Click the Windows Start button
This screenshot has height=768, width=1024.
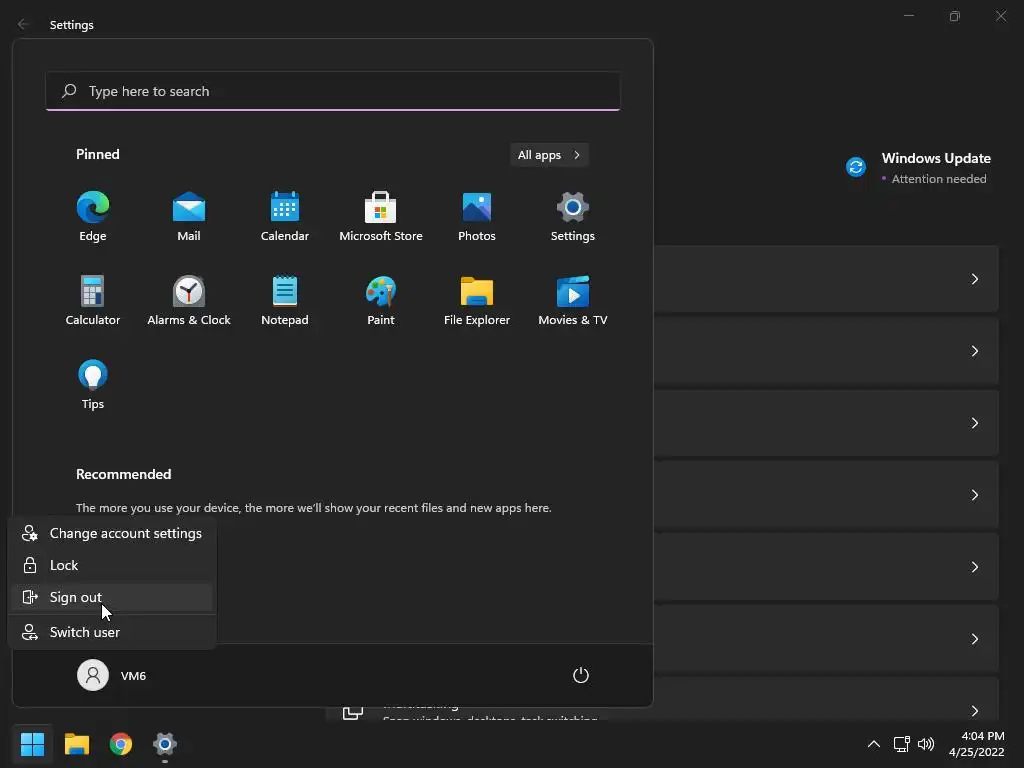click(32, 744)
